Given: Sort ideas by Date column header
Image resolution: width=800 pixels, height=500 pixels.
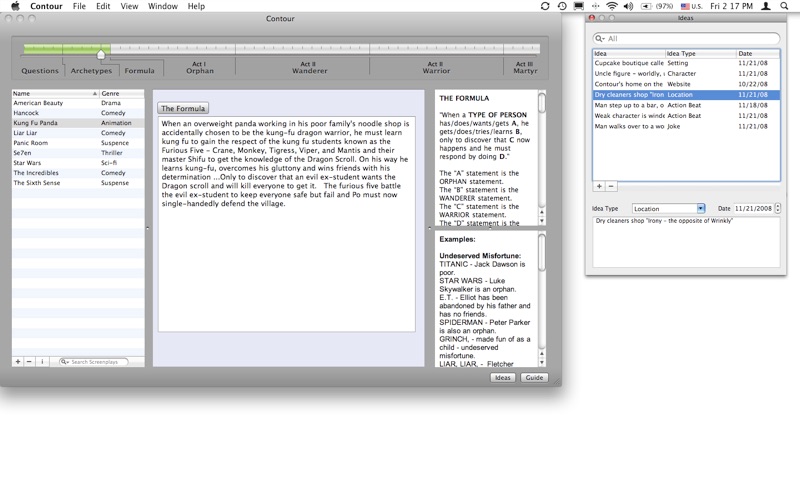Looking at the screenshot, I should point(758,53).
